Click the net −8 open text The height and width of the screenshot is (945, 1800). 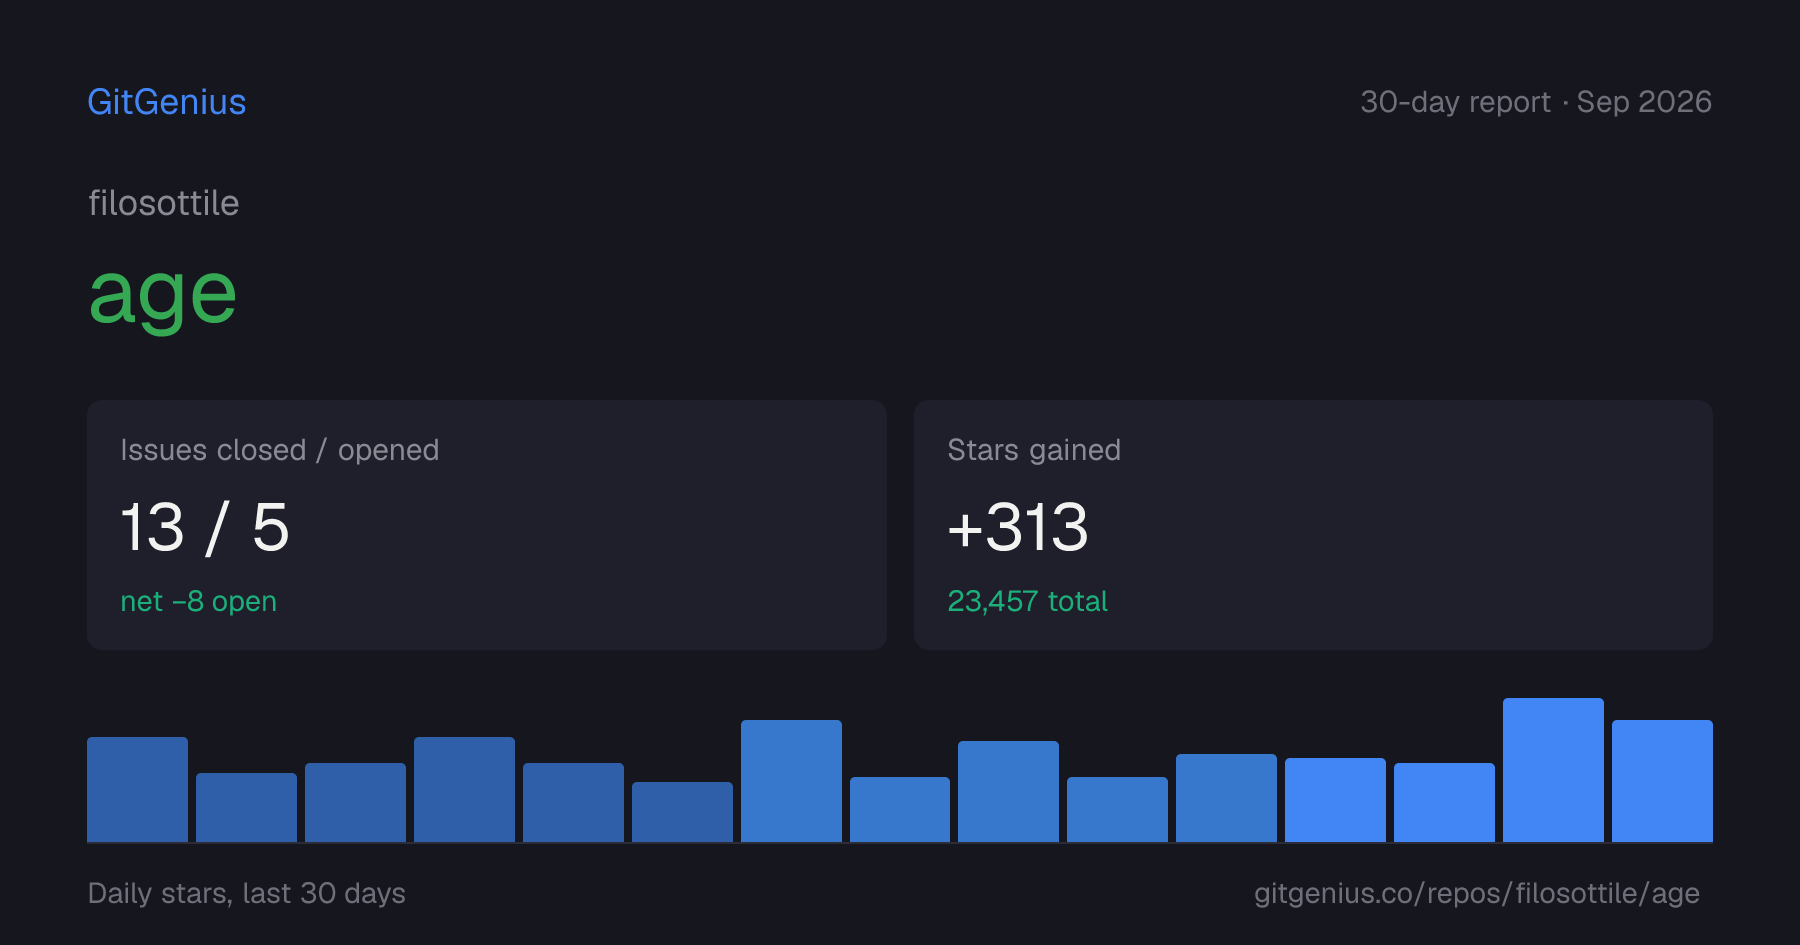[x=199, y=601]
